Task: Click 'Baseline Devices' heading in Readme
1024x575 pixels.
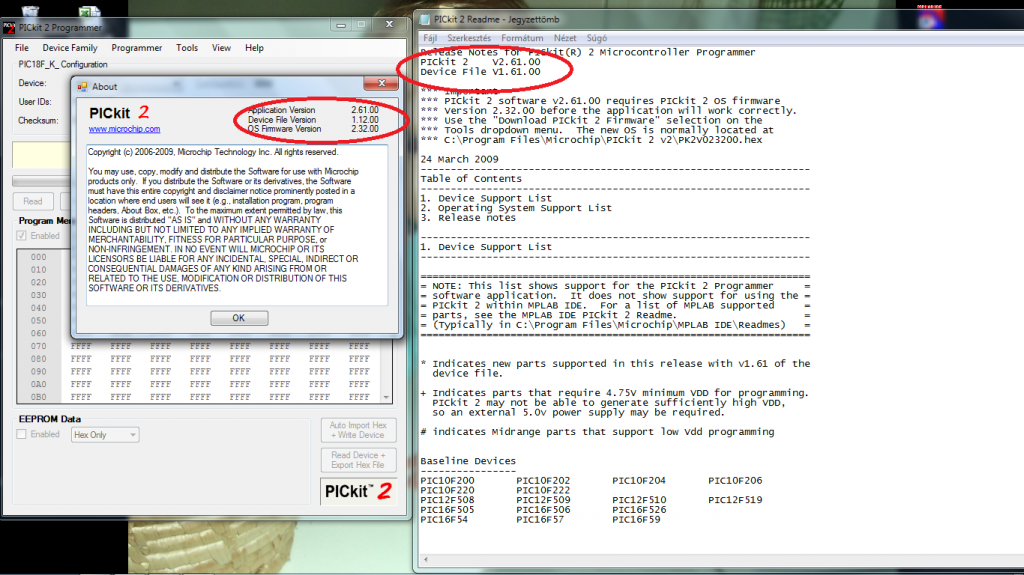Action: [x=468, y=461]
